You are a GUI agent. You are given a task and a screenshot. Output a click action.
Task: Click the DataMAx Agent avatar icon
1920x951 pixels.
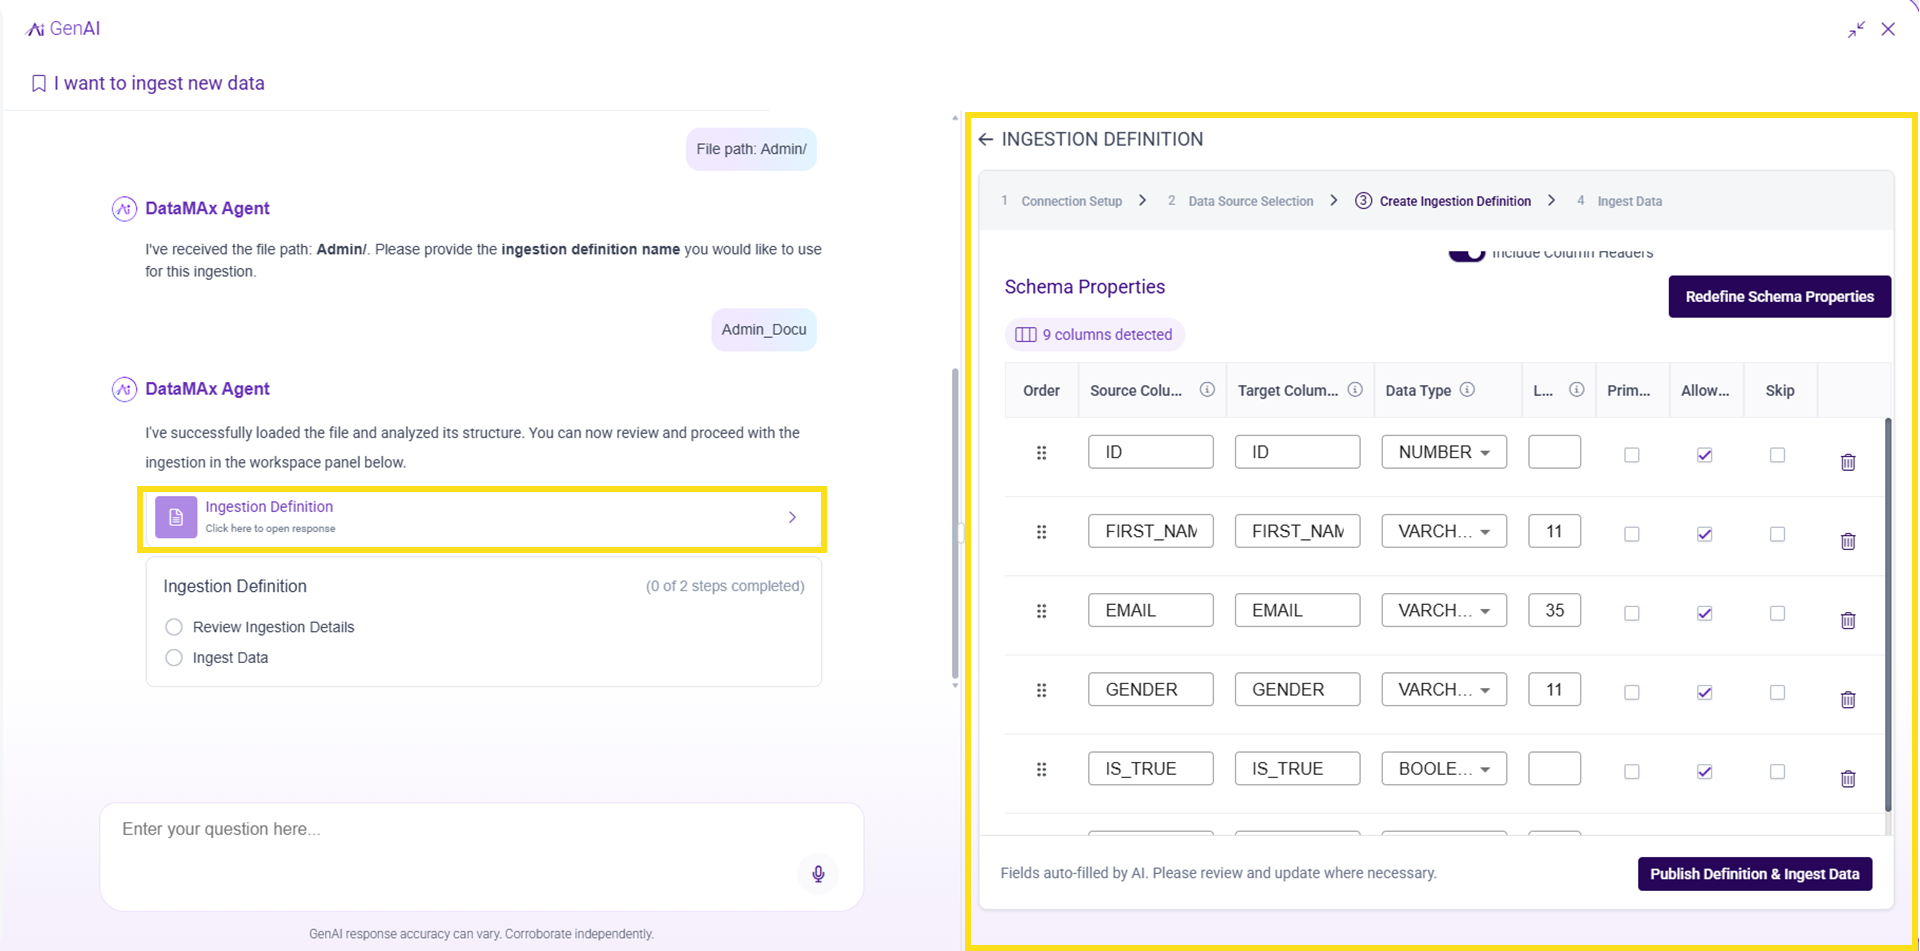tap(124, 208)
